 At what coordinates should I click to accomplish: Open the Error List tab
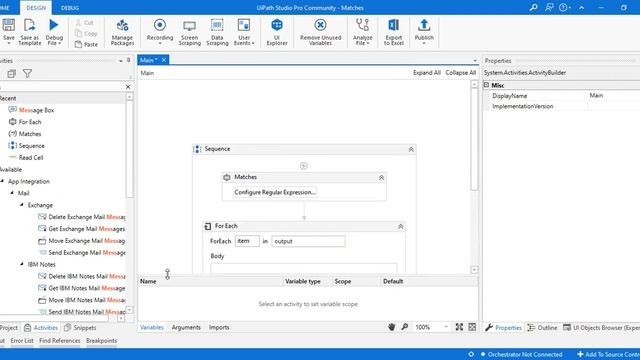click(x=22, y=340)
